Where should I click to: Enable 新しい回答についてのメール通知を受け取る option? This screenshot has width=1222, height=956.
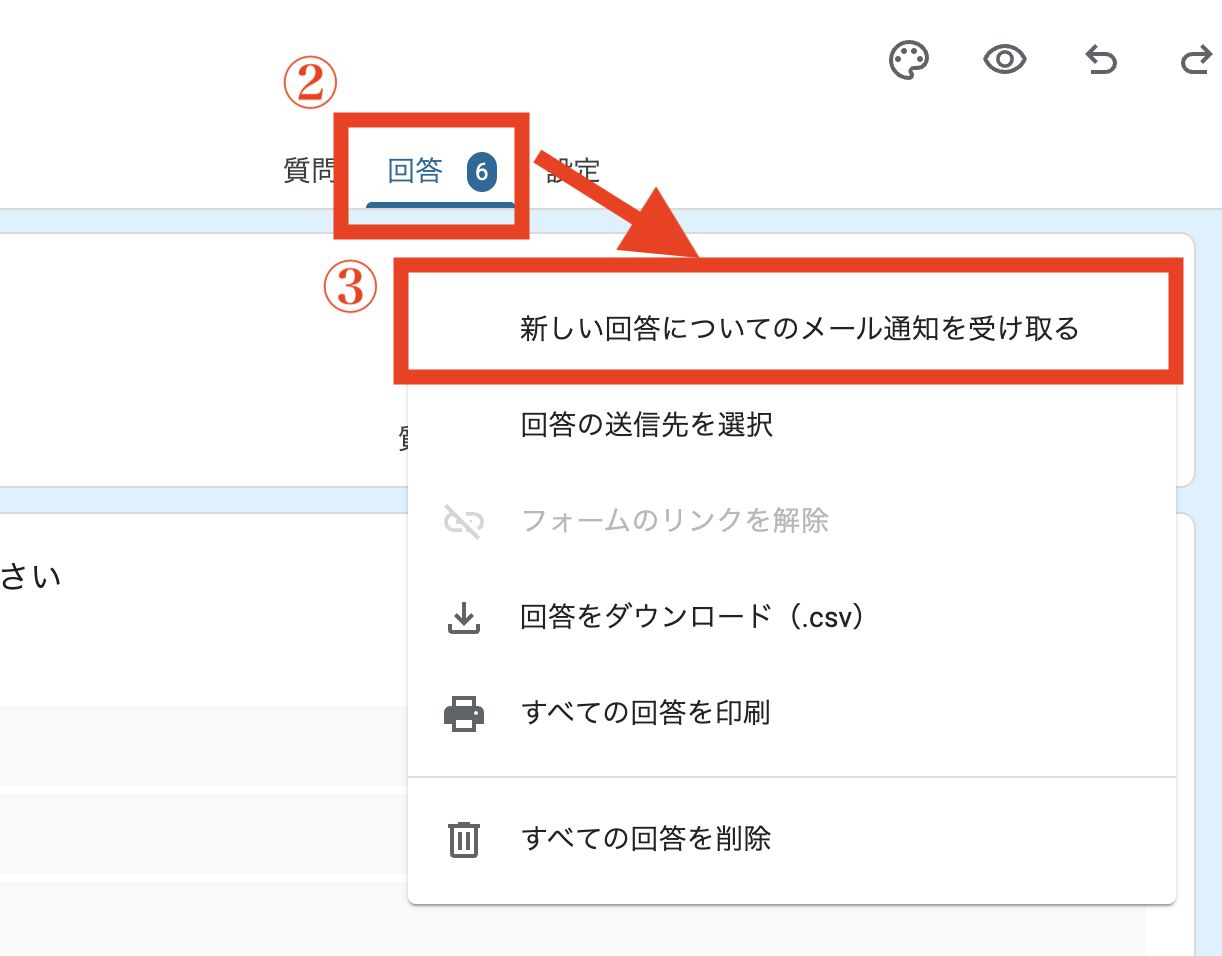[799, 329]
